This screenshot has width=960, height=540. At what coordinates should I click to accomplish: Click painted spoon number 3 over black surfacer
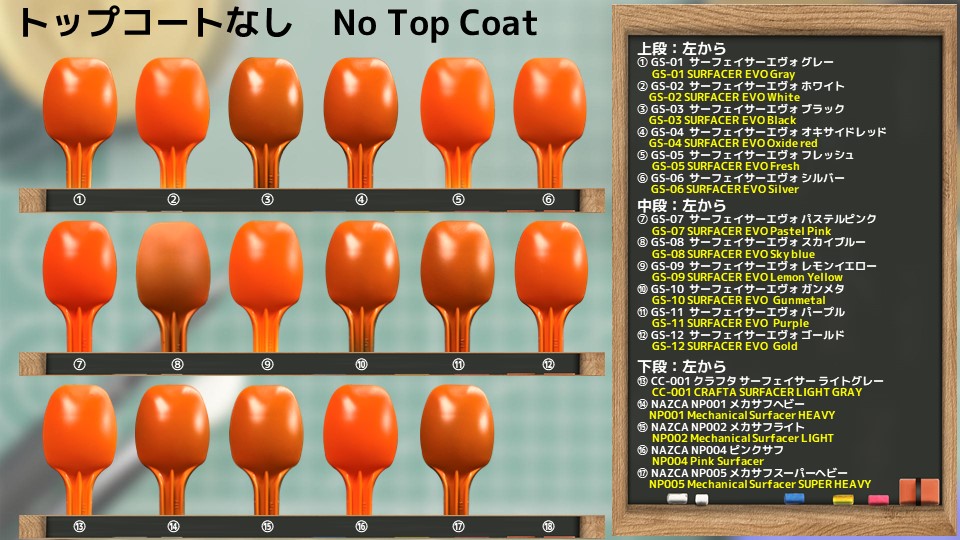pyautogui.click(x=266, y=122)
